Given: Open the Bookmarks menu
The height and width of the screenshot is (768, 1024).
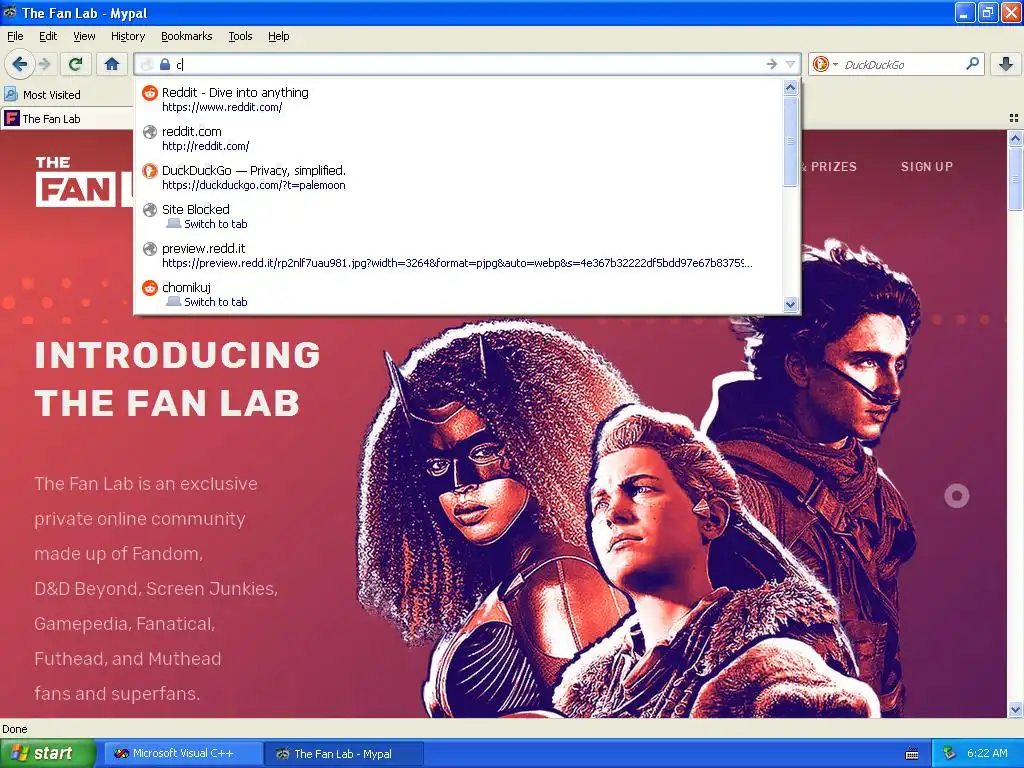Looking at the screenshot, I should pyautogui.click(x=187, y=36).
